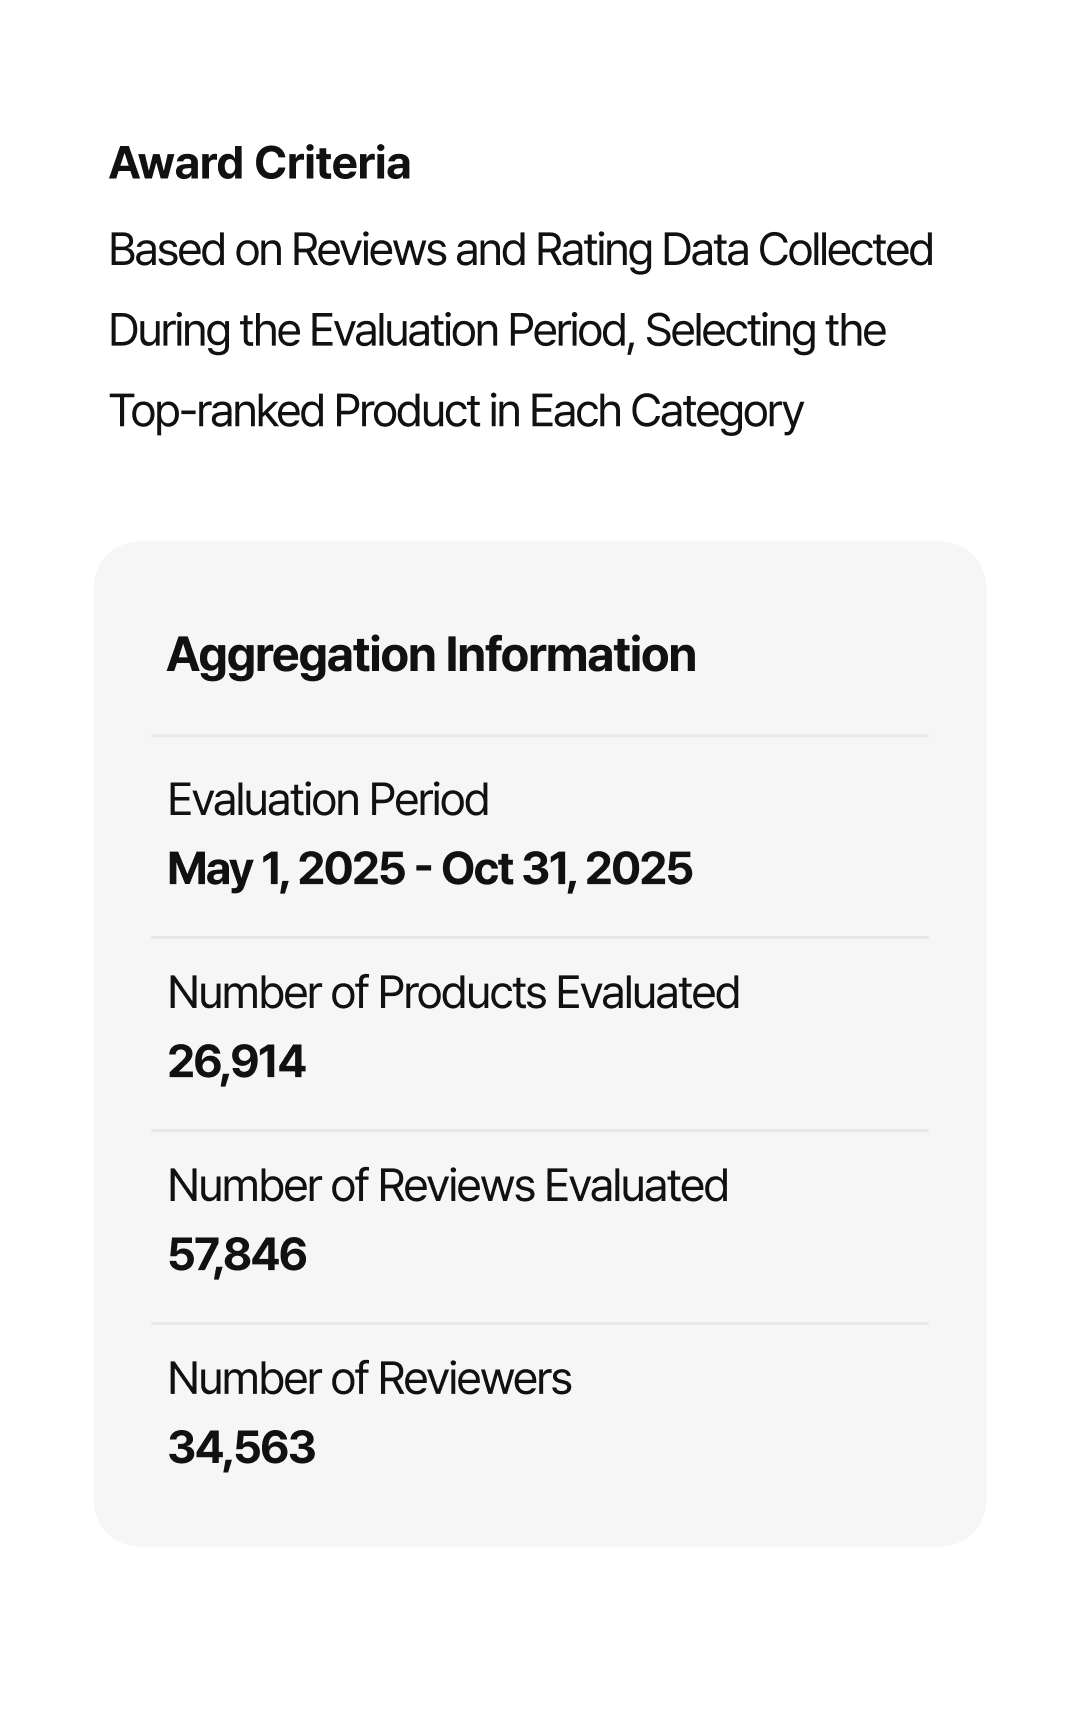Click the divider above Number of Reviewers
1080x1720 pixels.
point(540,1324)
